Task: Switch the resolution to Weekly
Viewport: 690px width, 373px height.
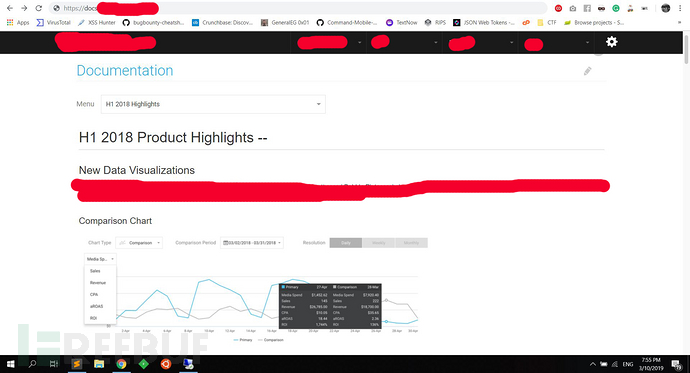Action: (x=378, y=243)
